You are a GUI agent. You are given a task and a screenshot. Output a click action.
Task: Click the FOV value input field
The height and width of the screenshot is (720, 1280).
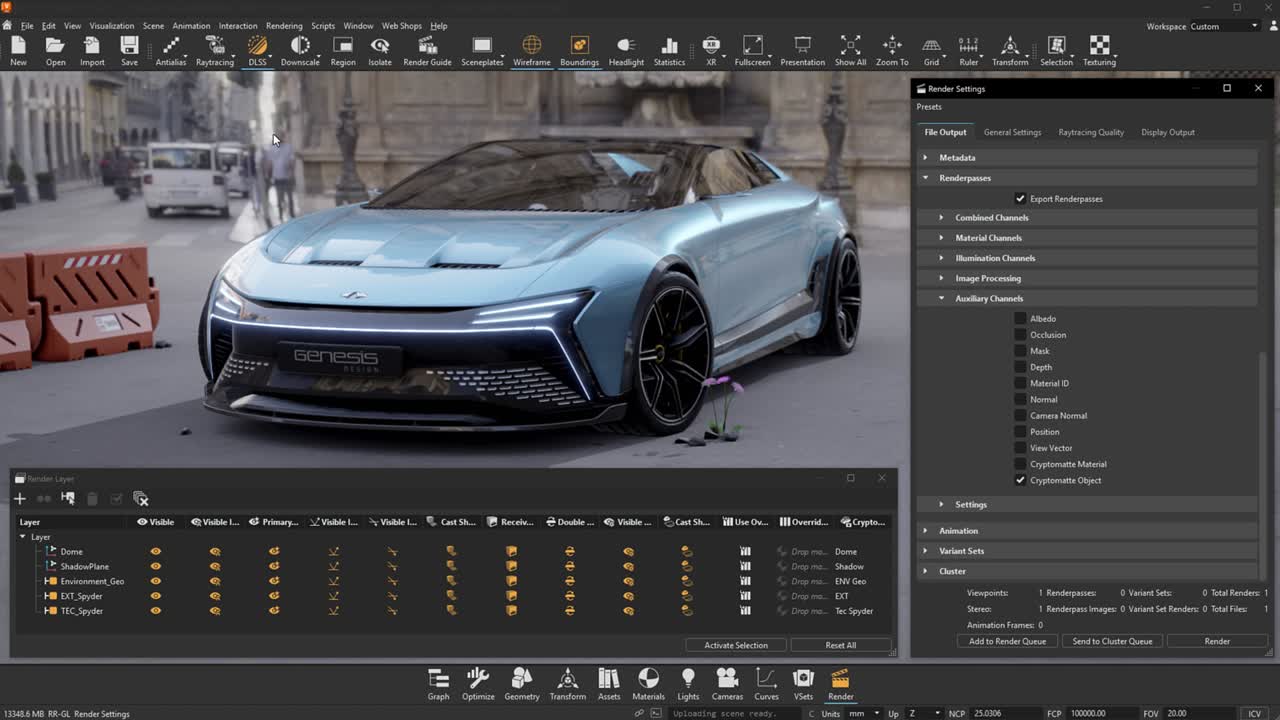tap(1194, 713)
